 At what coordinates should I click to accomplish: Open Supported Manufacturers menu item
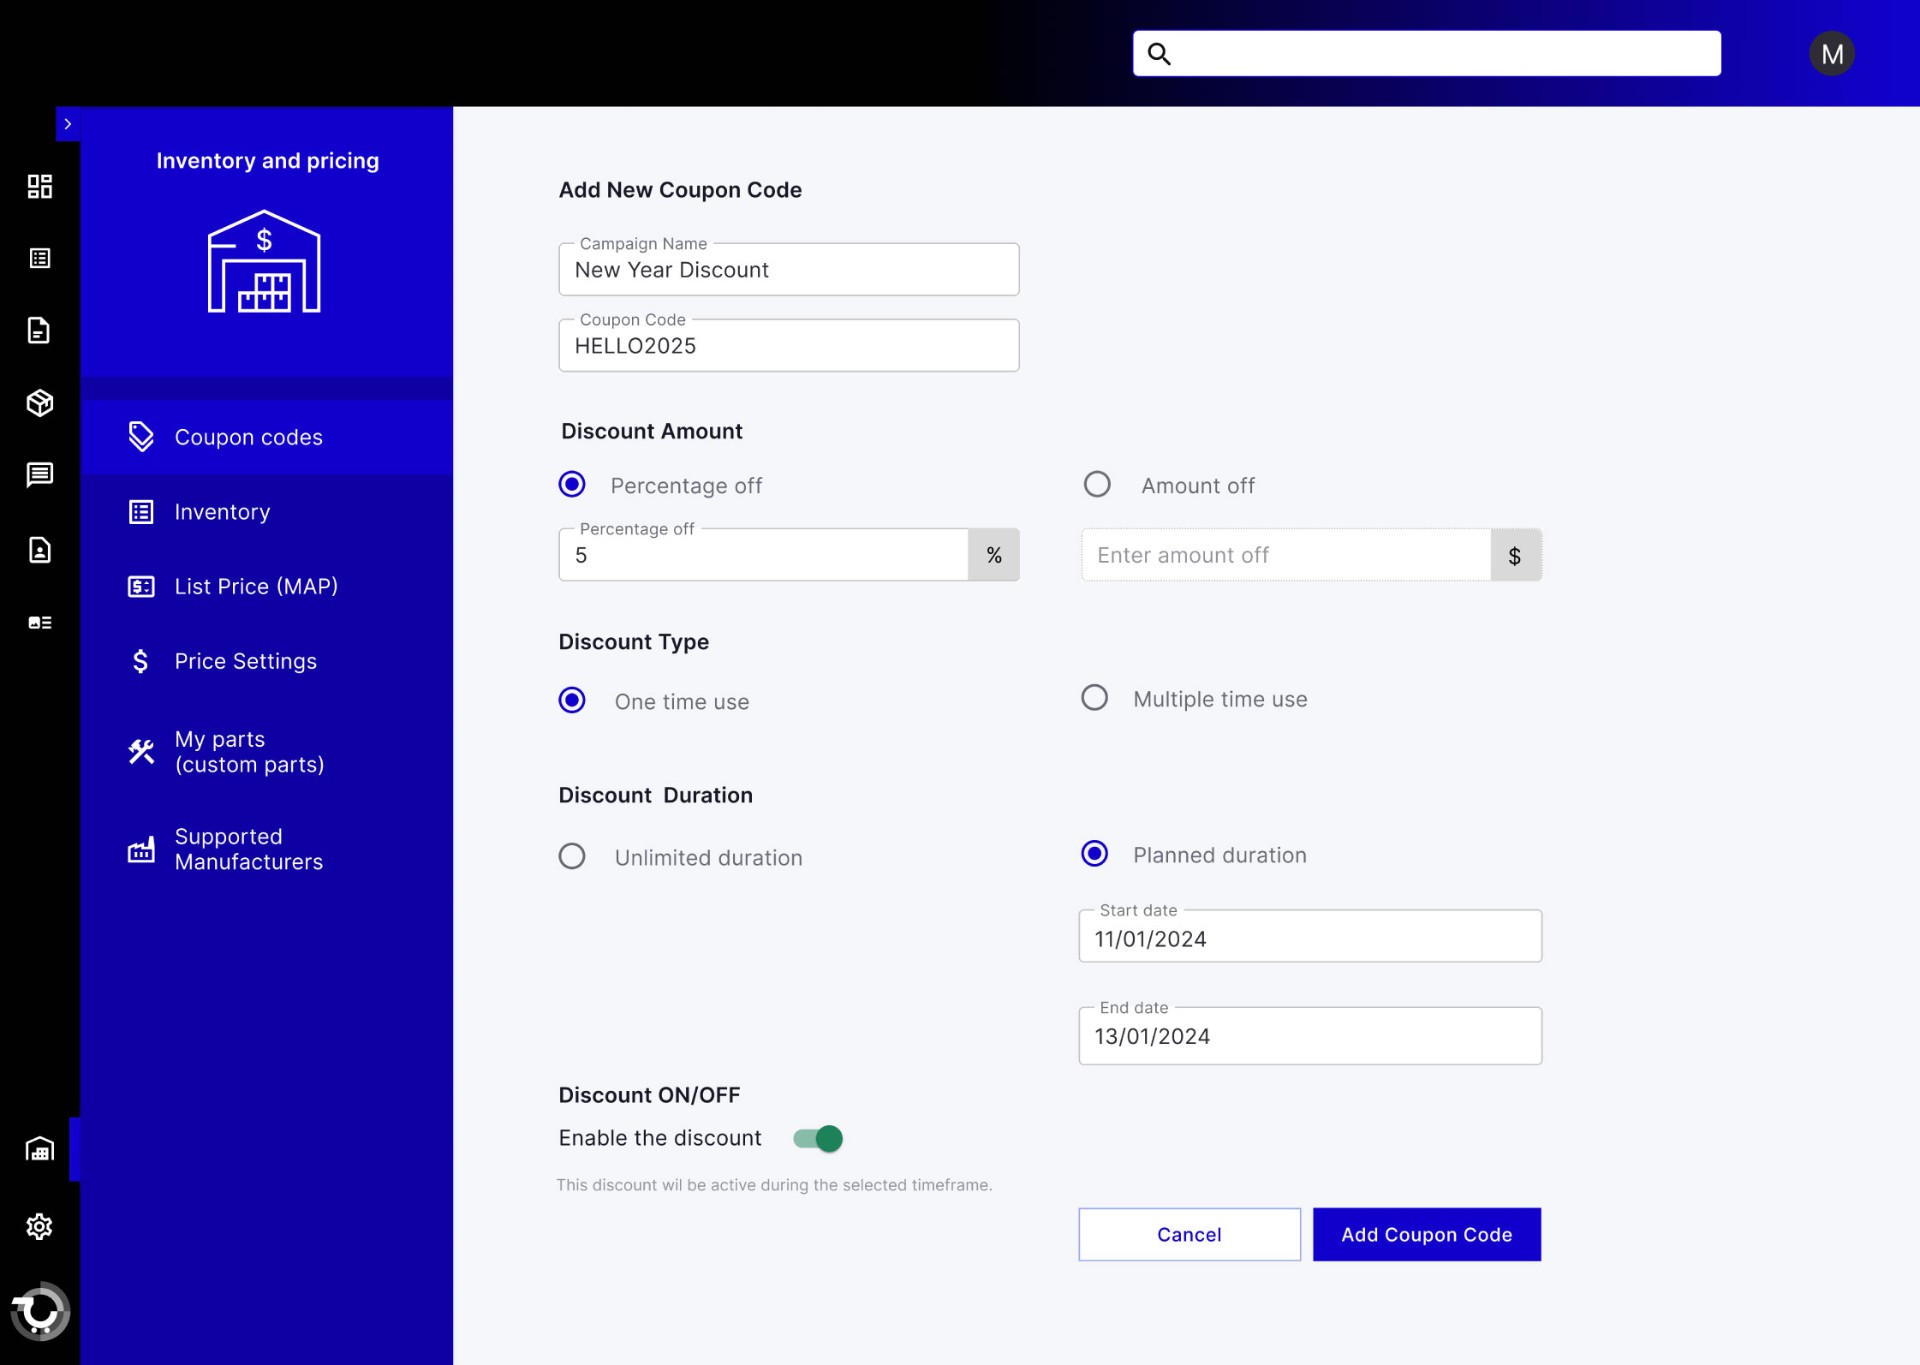267,849
